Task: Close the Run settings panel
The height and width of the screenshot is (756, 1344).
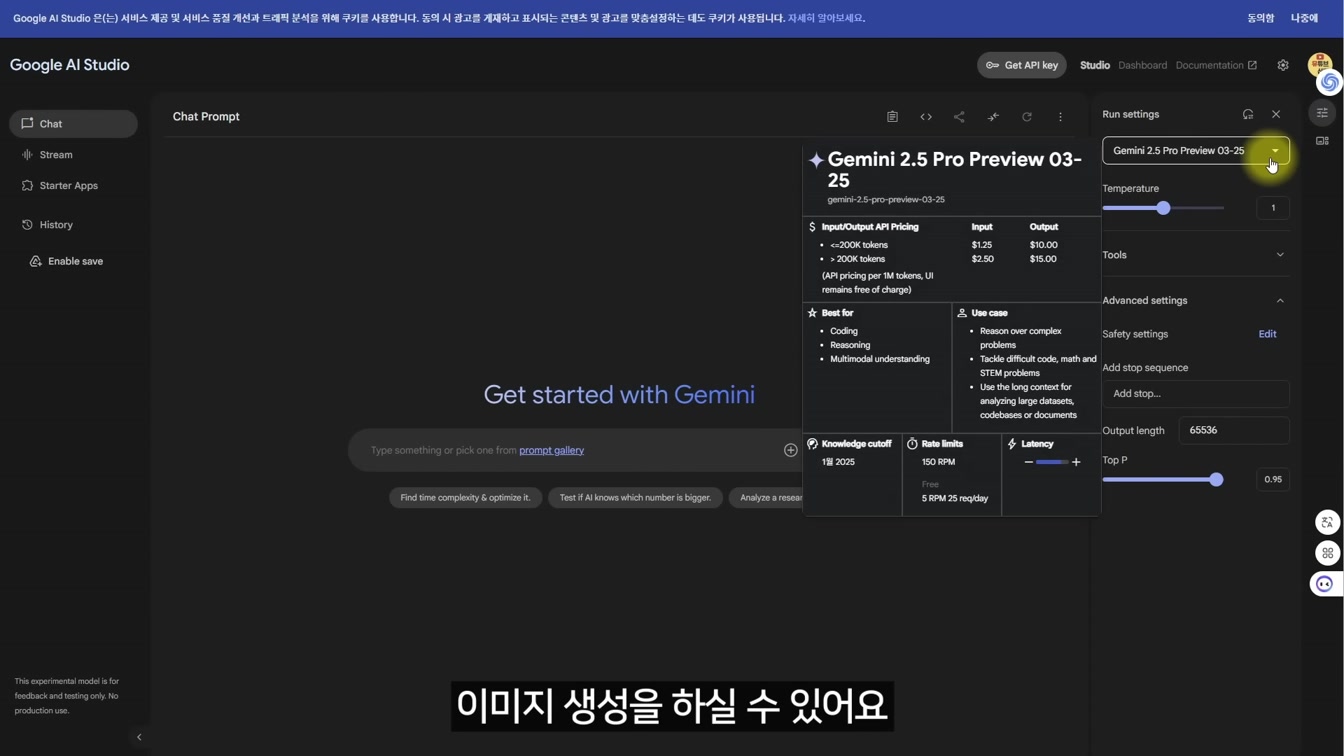Action: 1276,114
